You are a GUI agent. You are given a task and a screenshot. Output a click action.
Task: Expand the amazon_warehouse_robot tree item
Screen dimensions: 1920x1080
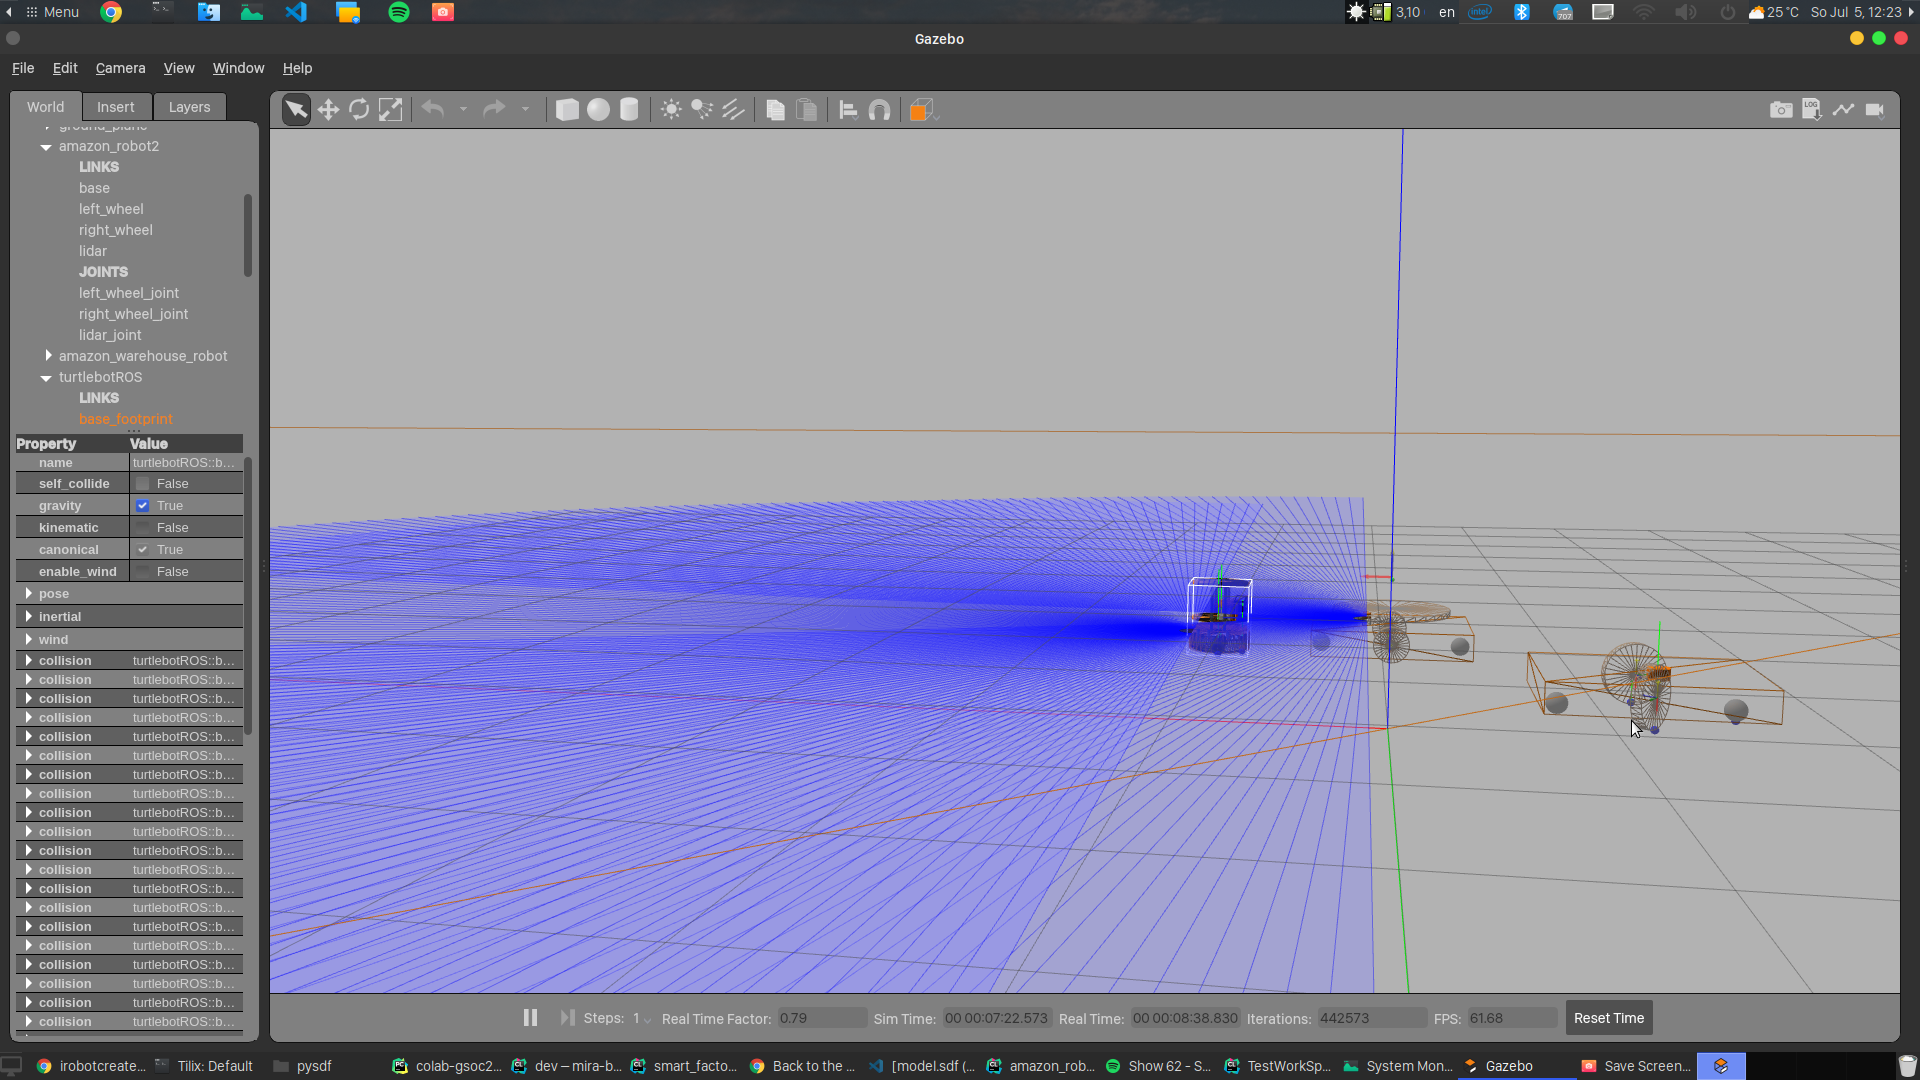point(49,355)
